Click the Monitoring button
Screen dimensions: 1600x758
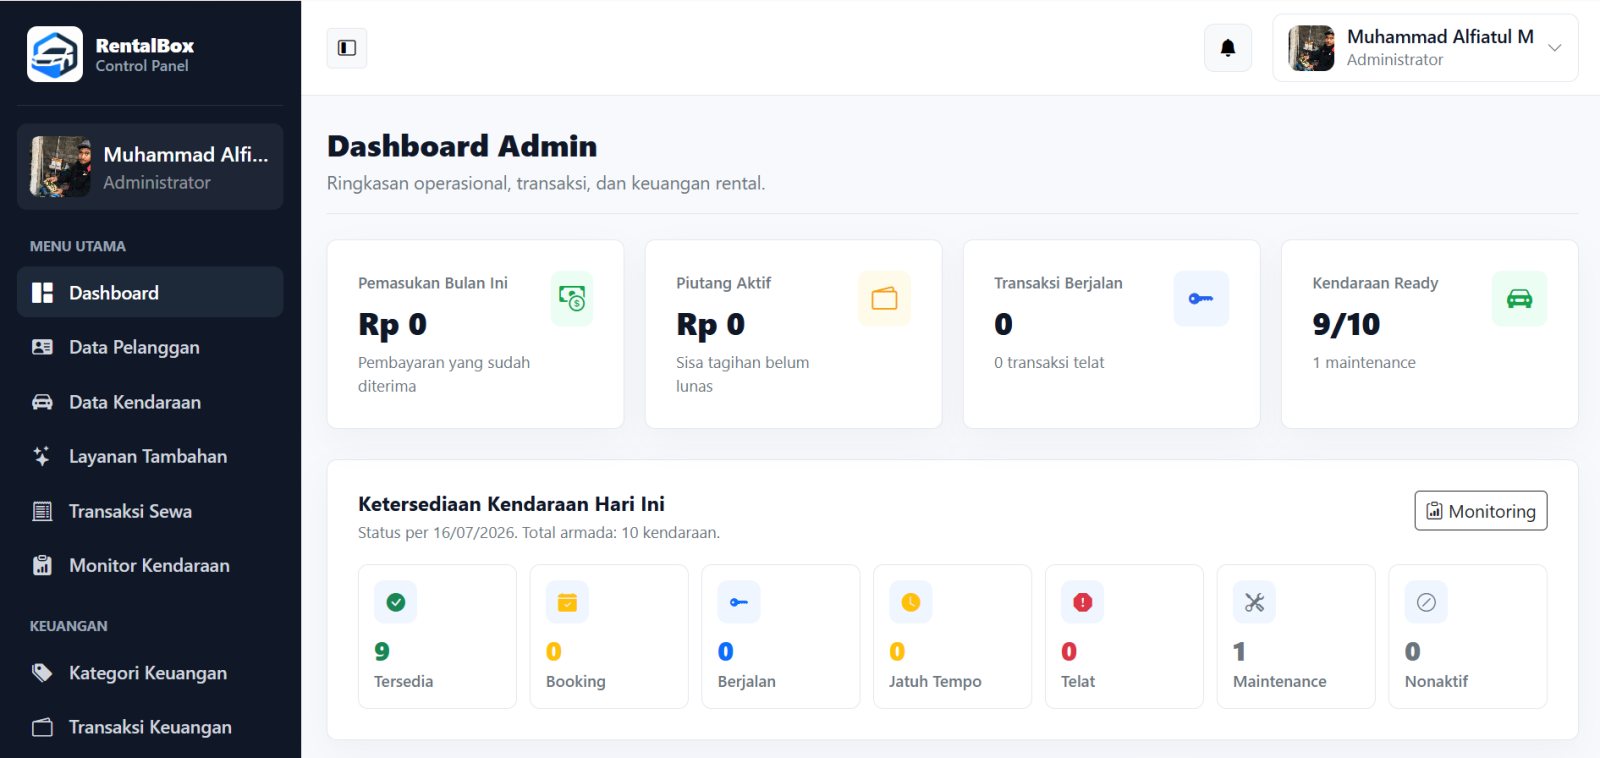[1481, 511]
